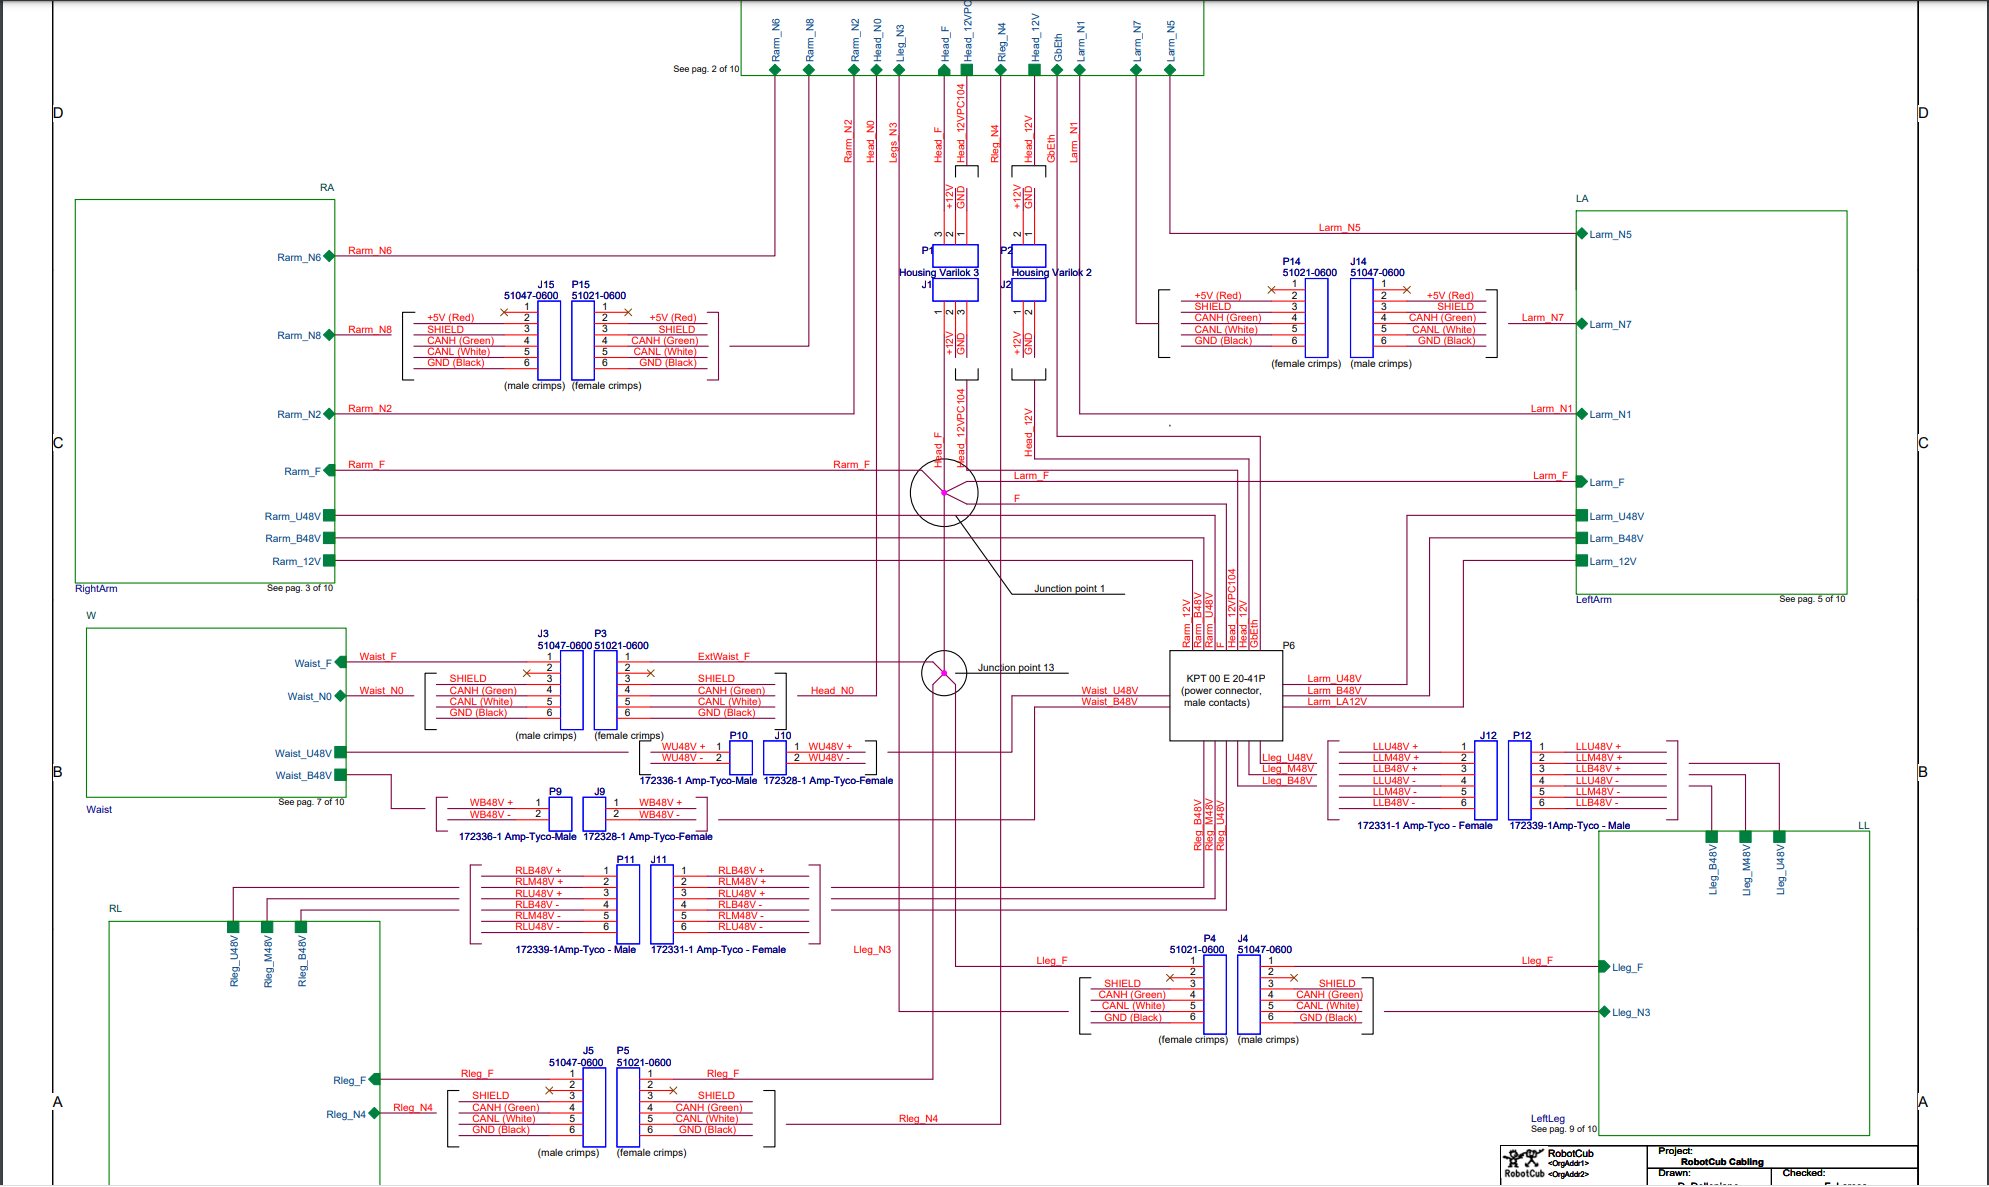Screen dimensions: 1989x1187
Task: Click the 'See pag. 7 of 10' Waist reference
Action: tap(311, 802)
